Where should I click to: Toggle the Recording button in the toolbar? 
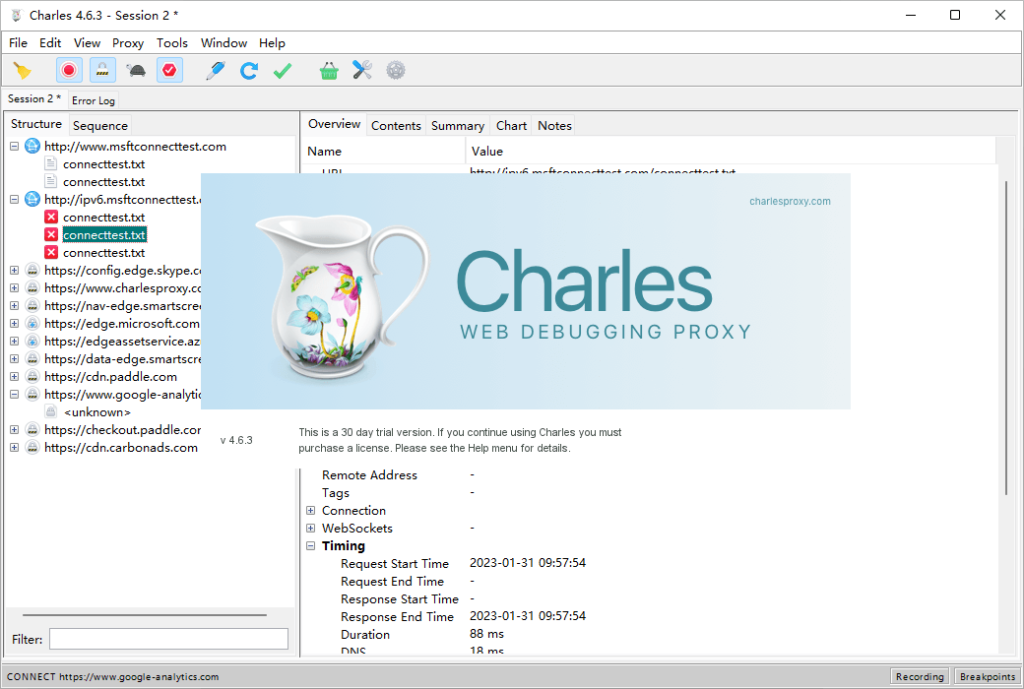click(x=67, y=70)
